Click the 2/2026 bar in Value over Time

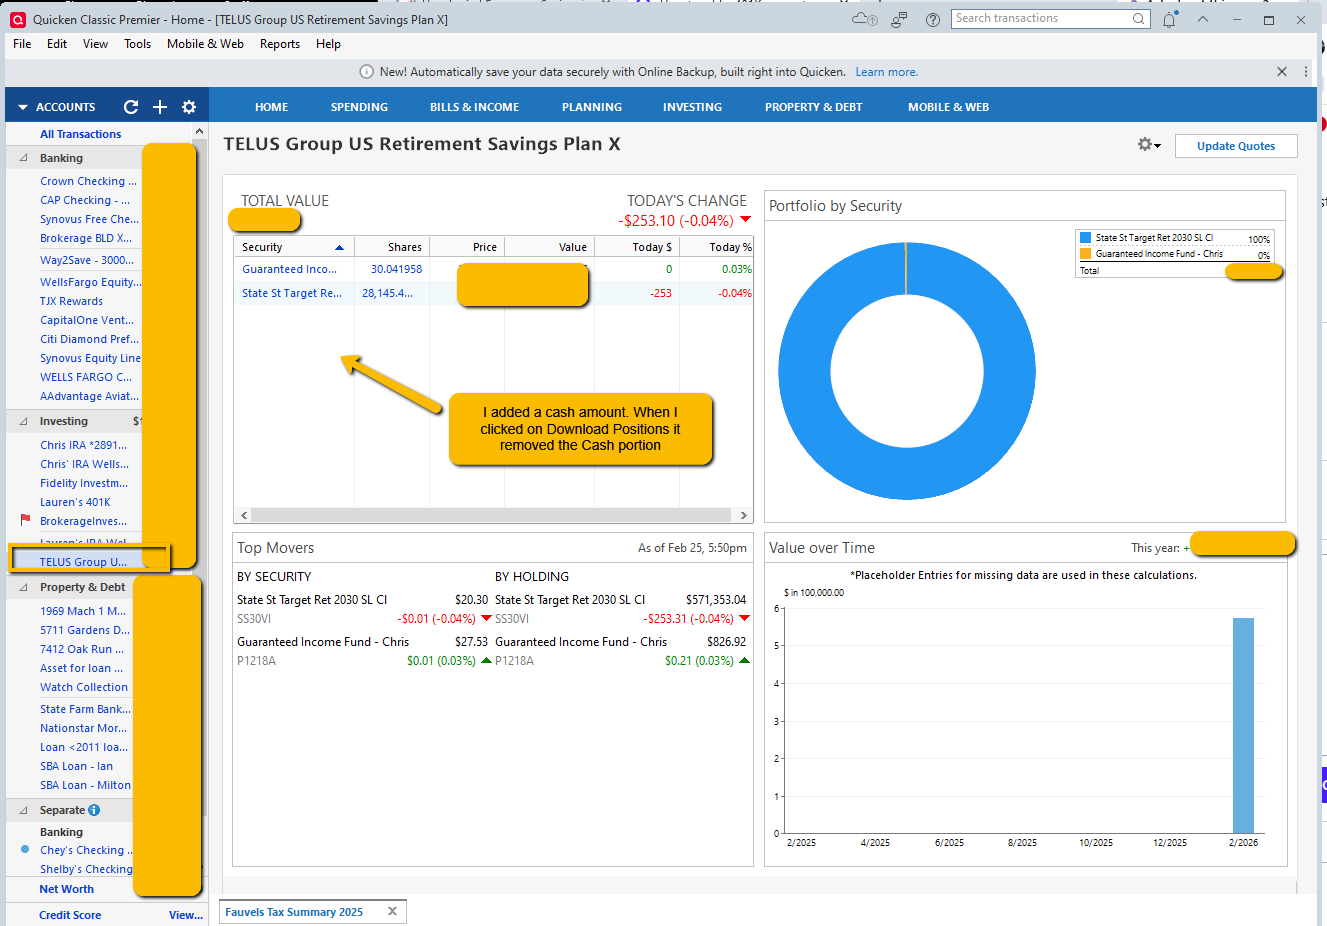click(x=1243, y=725)
